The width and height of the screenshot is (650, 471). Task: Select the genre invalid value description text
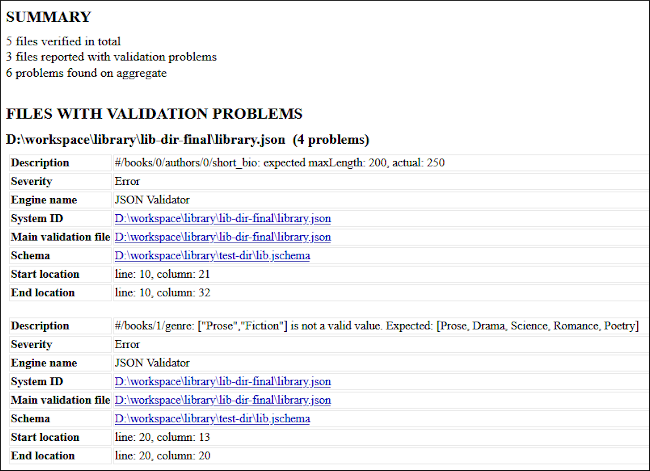[x=376, y=326]
